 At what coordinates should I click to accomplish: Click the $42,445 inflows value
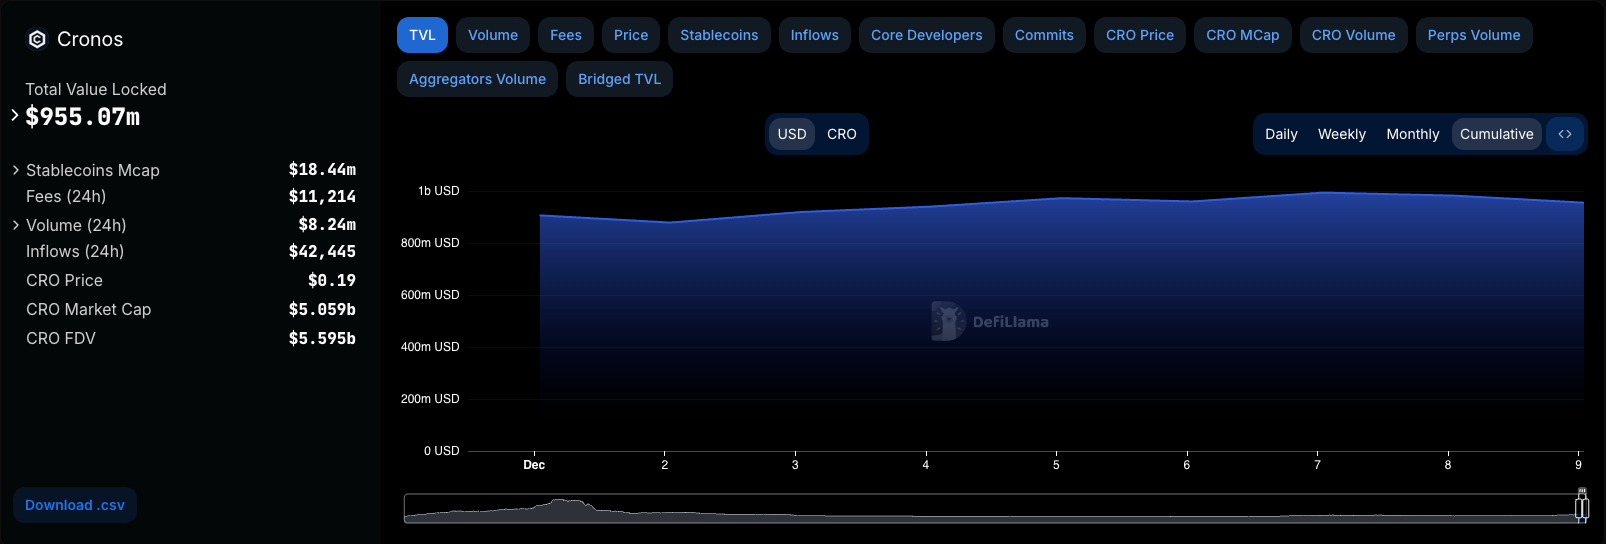tap(322, 252)
